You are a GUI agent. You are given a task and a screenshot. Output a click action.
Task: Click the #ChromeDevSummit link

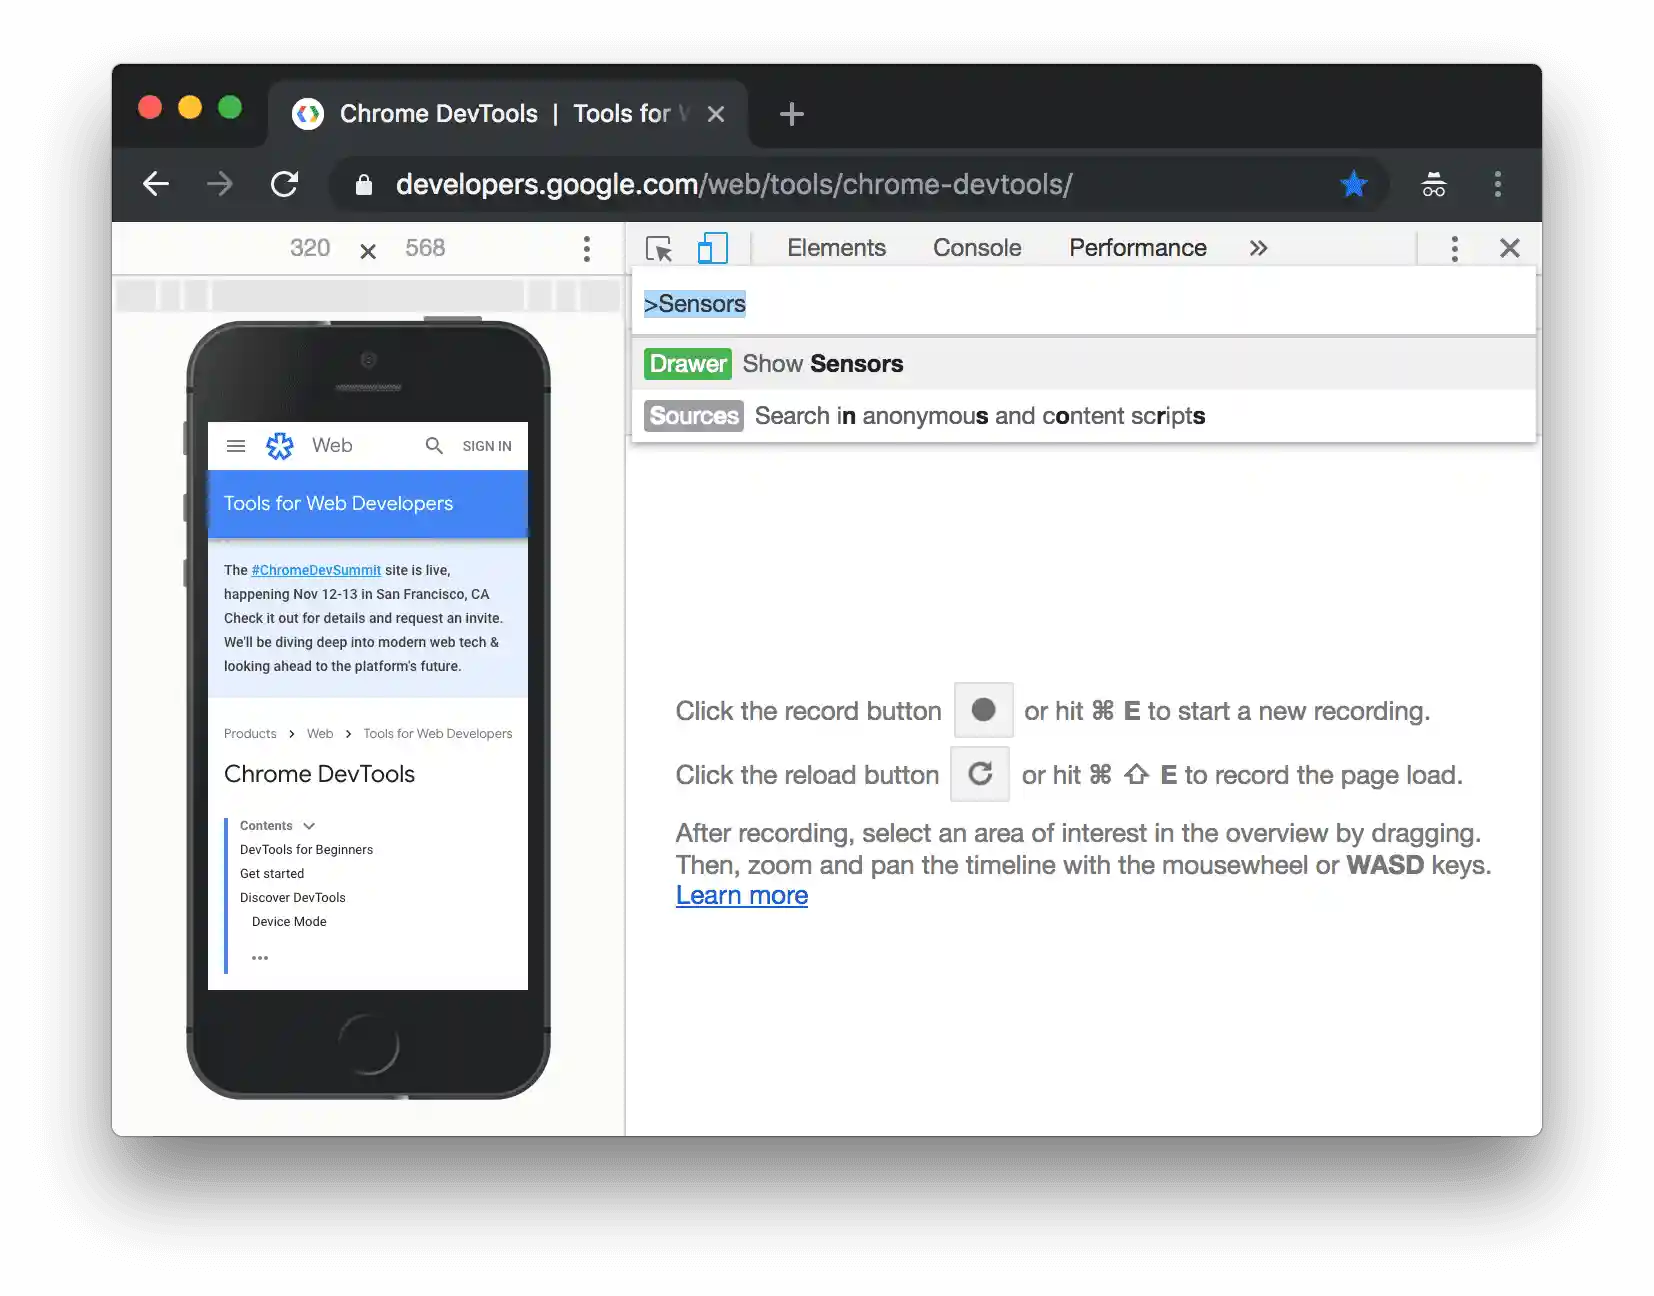click(x=316, y=570)
